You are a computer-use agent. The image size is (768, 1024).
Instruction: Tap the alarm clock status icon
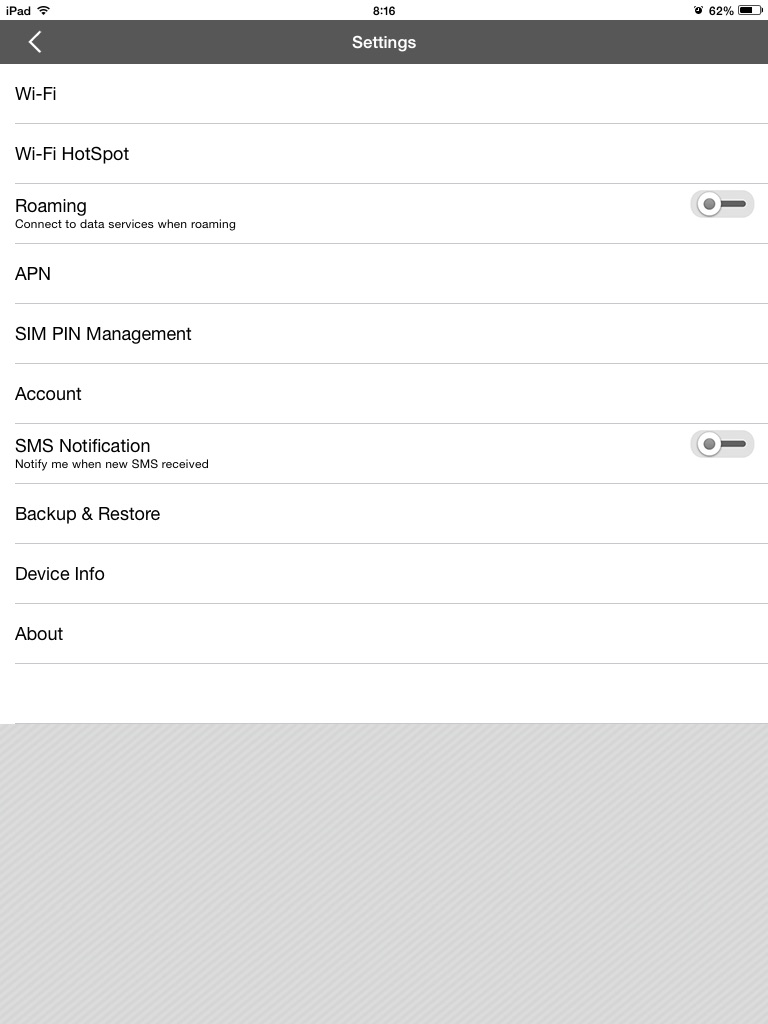[x=698, y=10]
